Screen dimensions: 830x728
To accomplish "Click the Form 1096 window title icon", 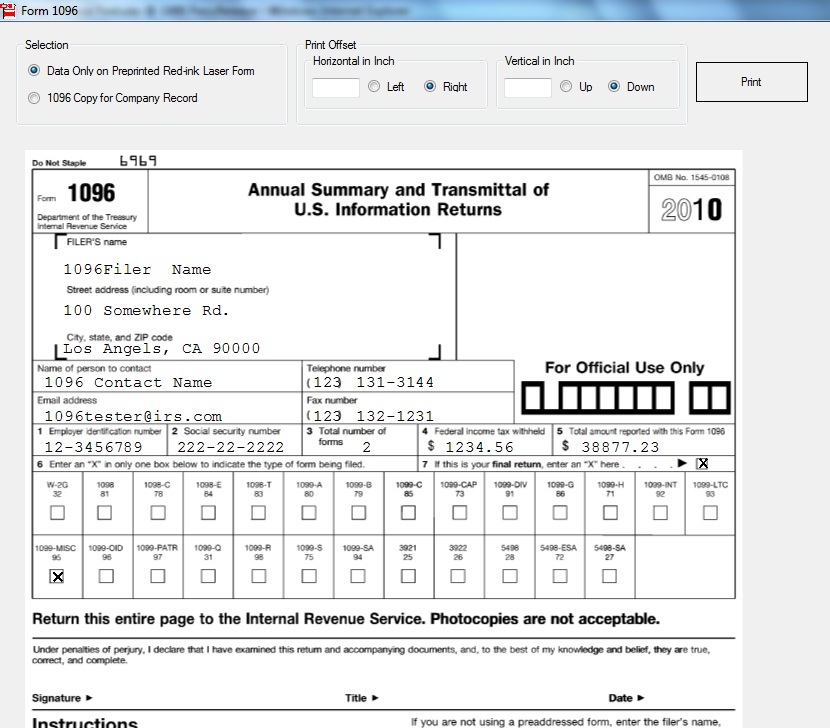I will [x=8, y=10].
